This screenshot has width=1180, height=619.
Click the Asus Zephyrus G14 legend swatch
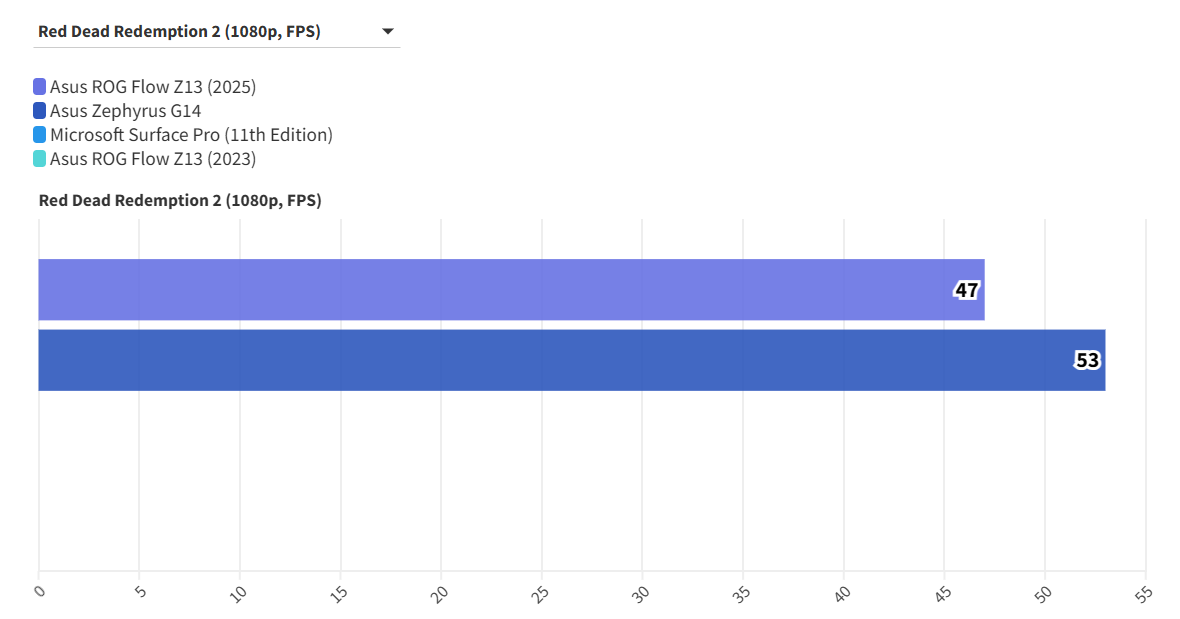point(40,111)
